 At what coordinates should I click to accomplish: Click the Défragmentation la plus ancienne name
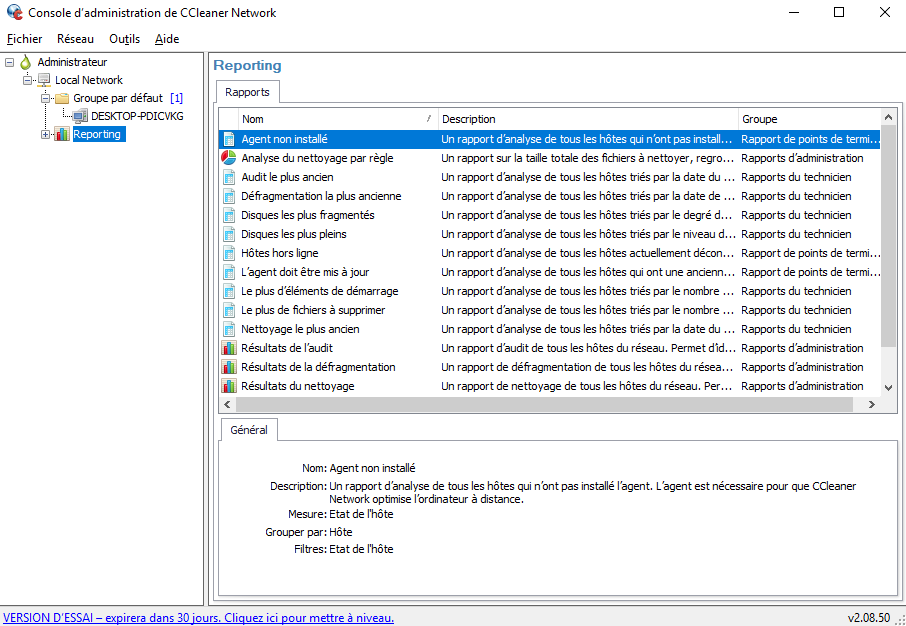[x=321, y=196]
